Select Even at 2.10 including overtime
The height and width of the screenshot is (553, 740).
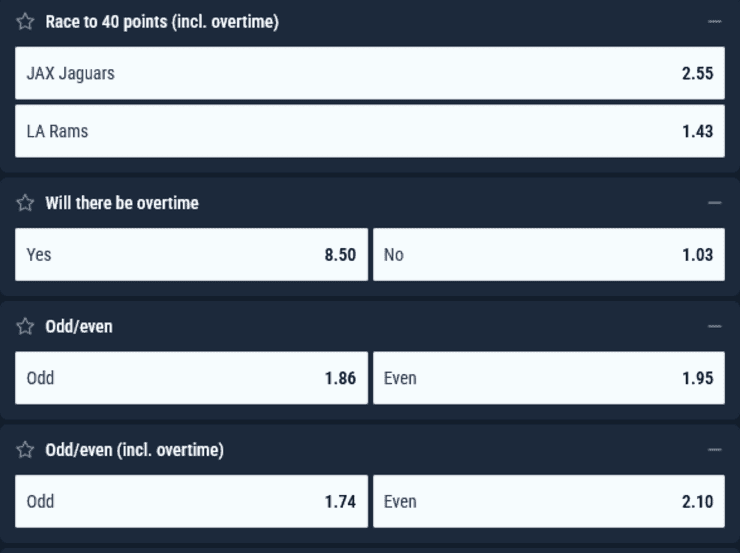coord(548,501)
